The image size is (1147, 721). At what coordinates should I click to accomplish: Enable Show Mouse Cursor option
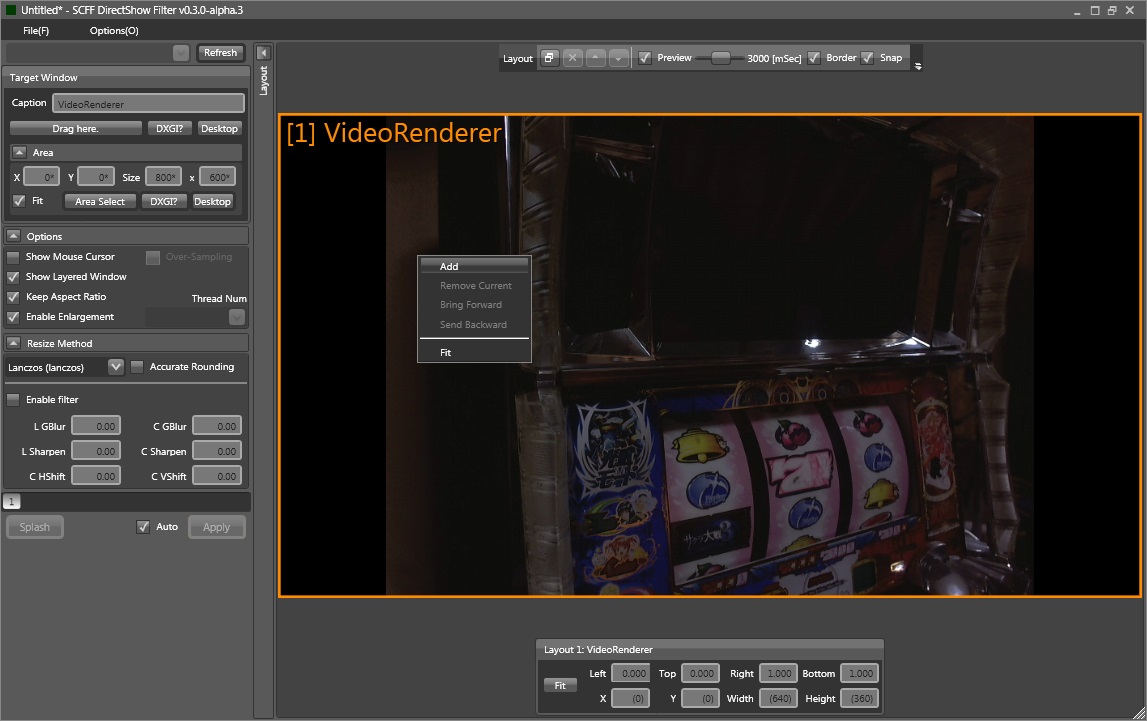[13, 257]
